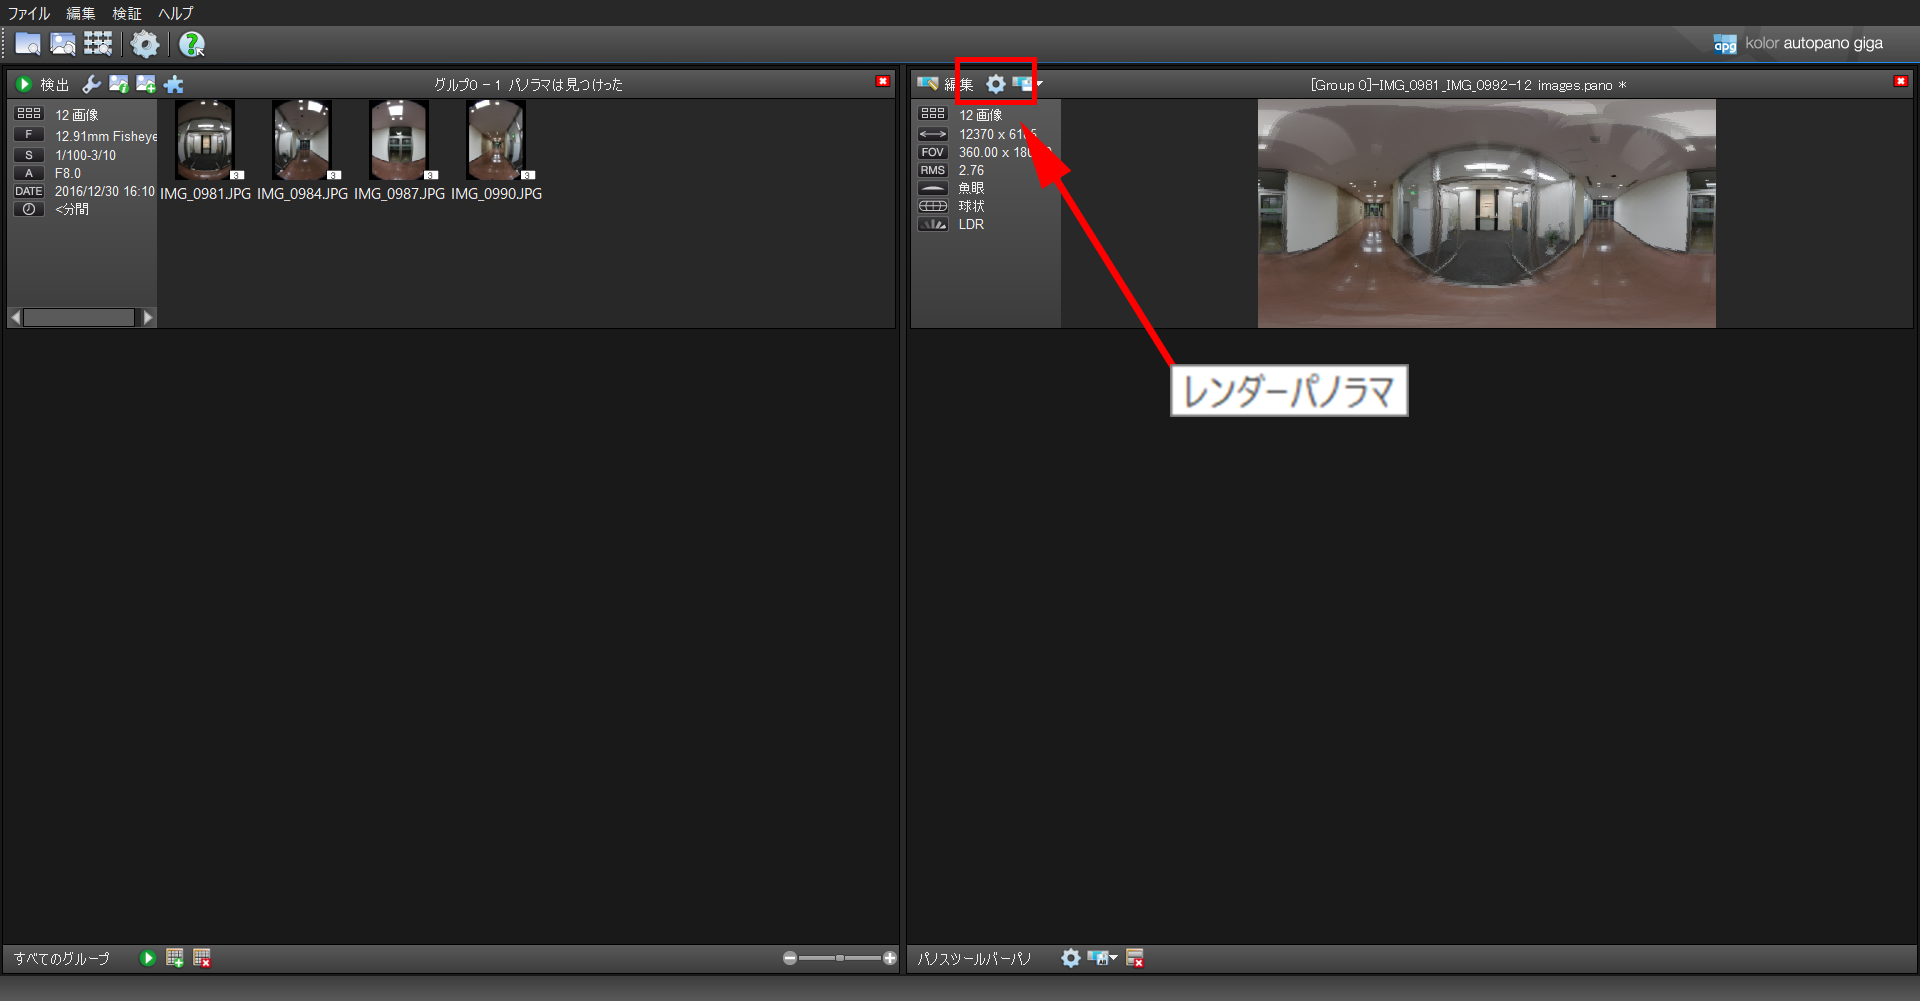Open the ファイル menu

point(29,13)
